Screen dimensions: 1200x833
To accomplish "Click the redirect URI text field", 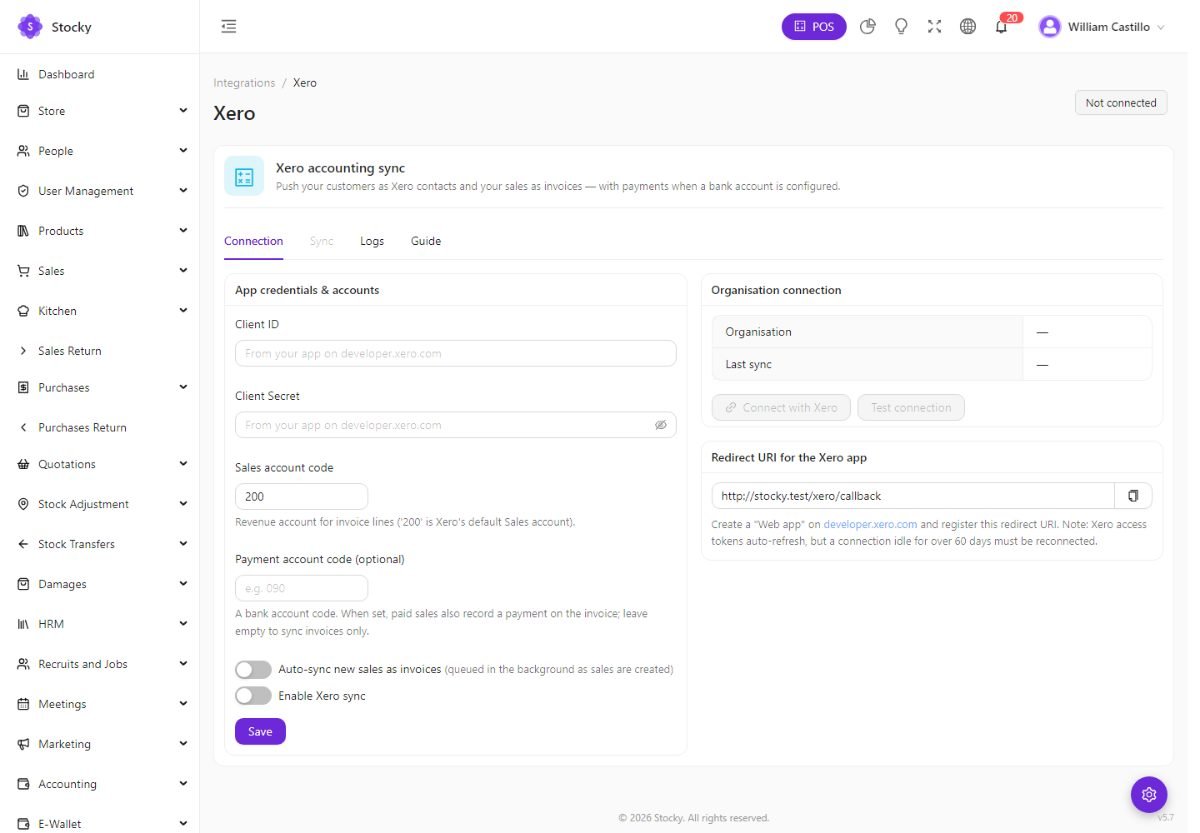I will (913, 496).
